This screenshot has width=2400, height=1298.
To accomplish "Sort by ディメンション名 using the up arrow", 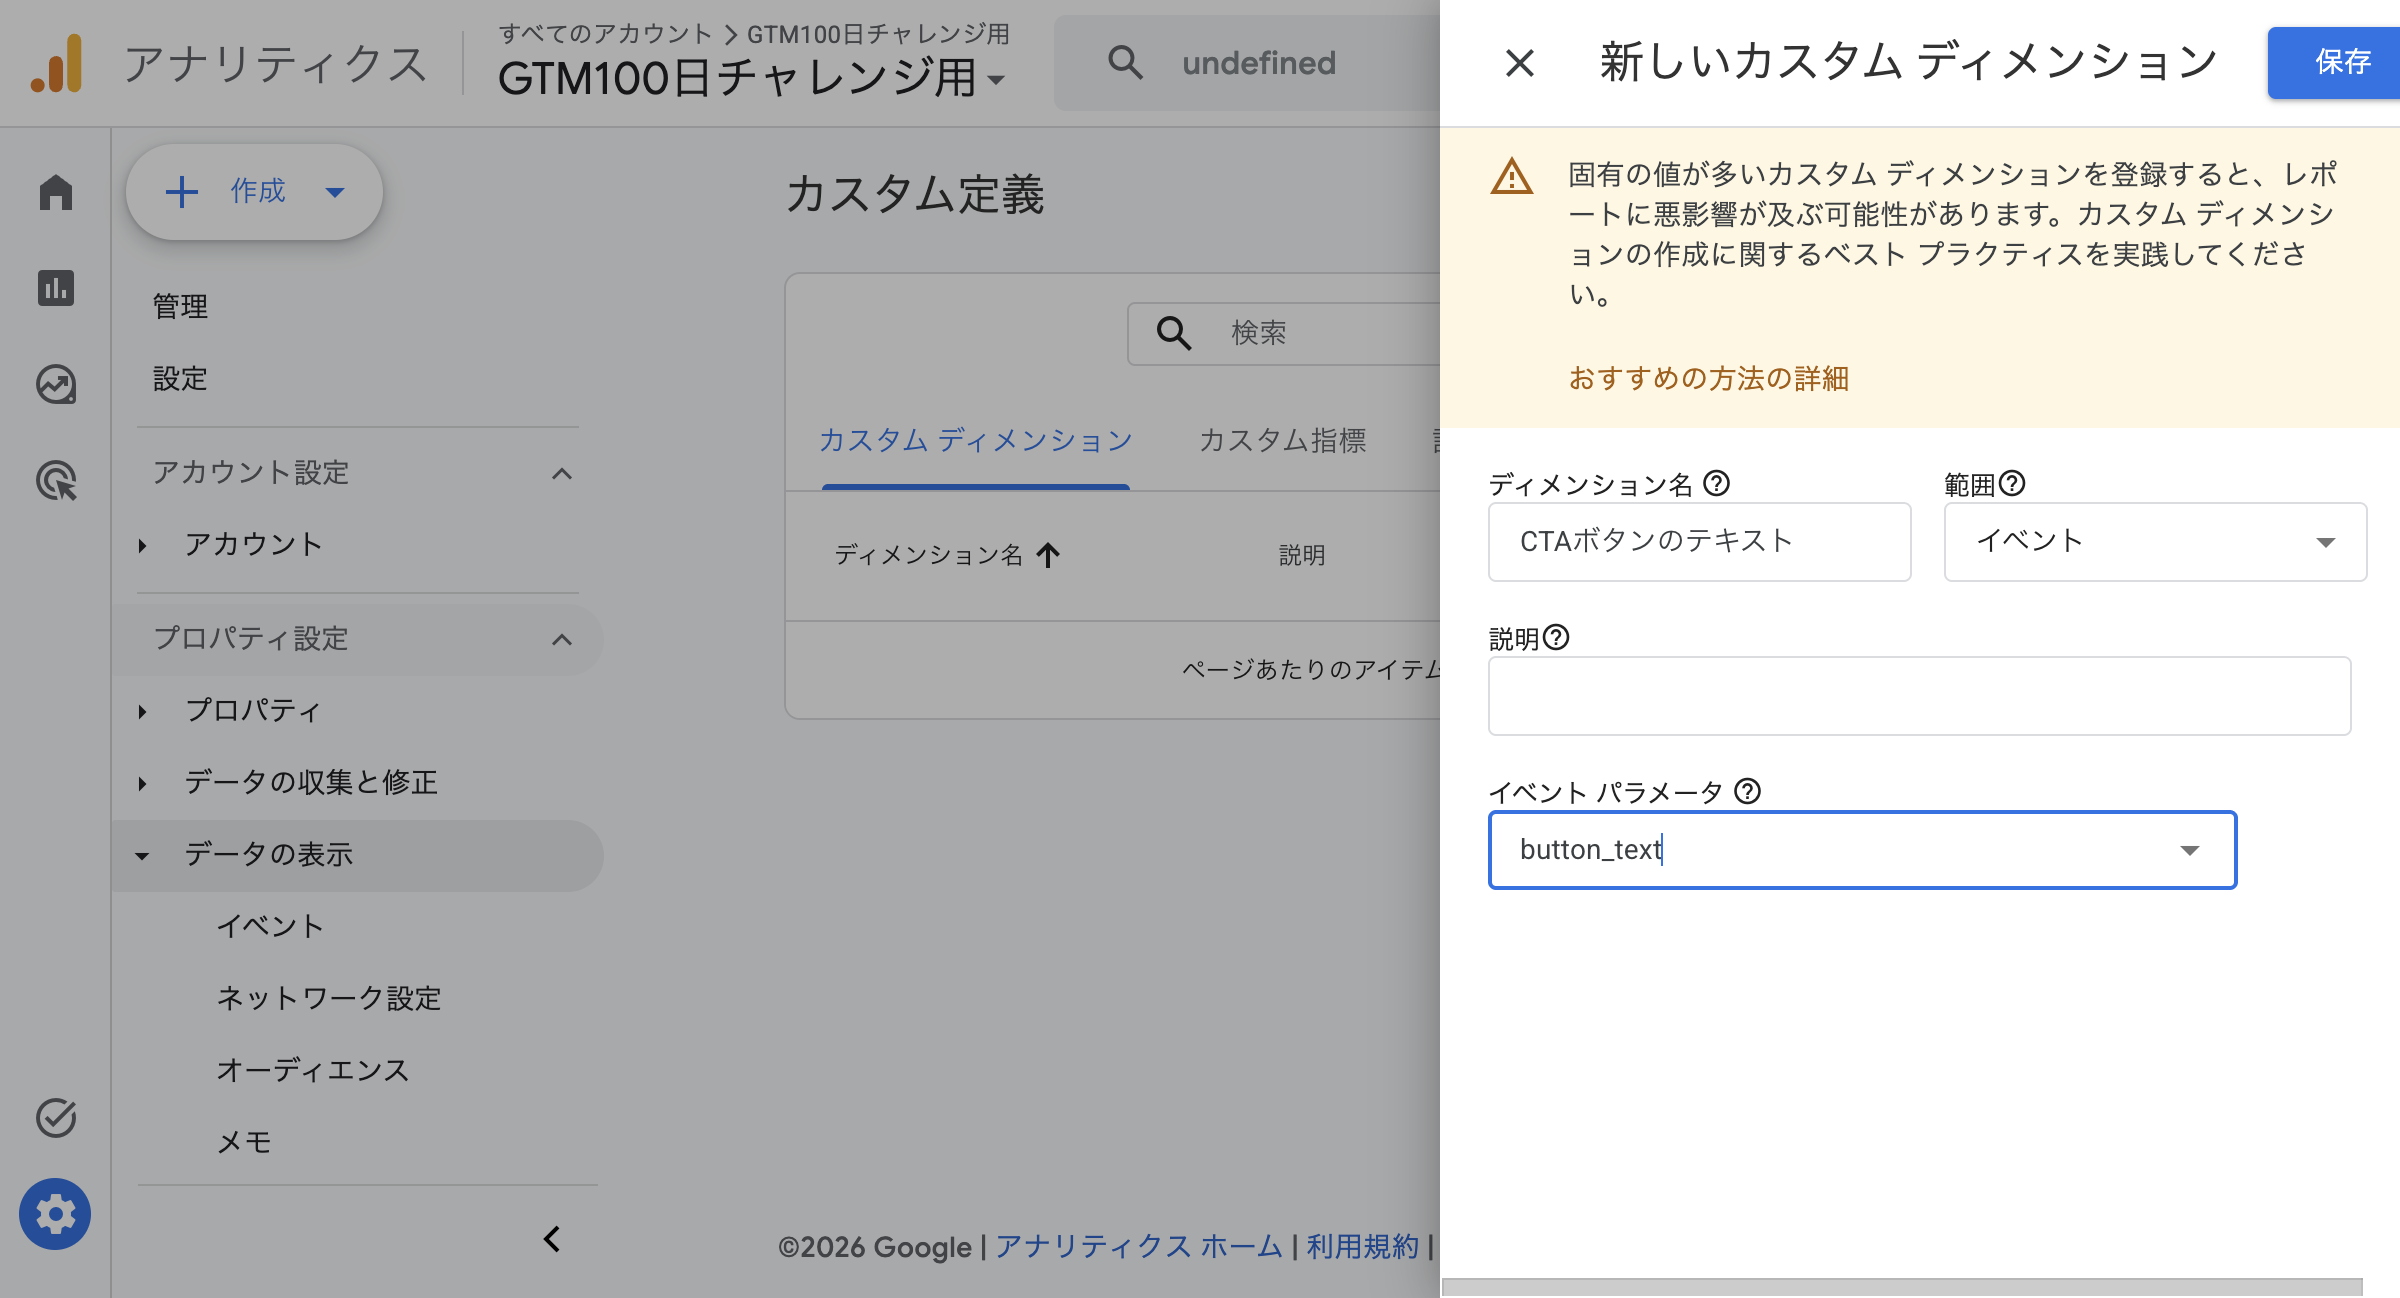I will 1047,555.
